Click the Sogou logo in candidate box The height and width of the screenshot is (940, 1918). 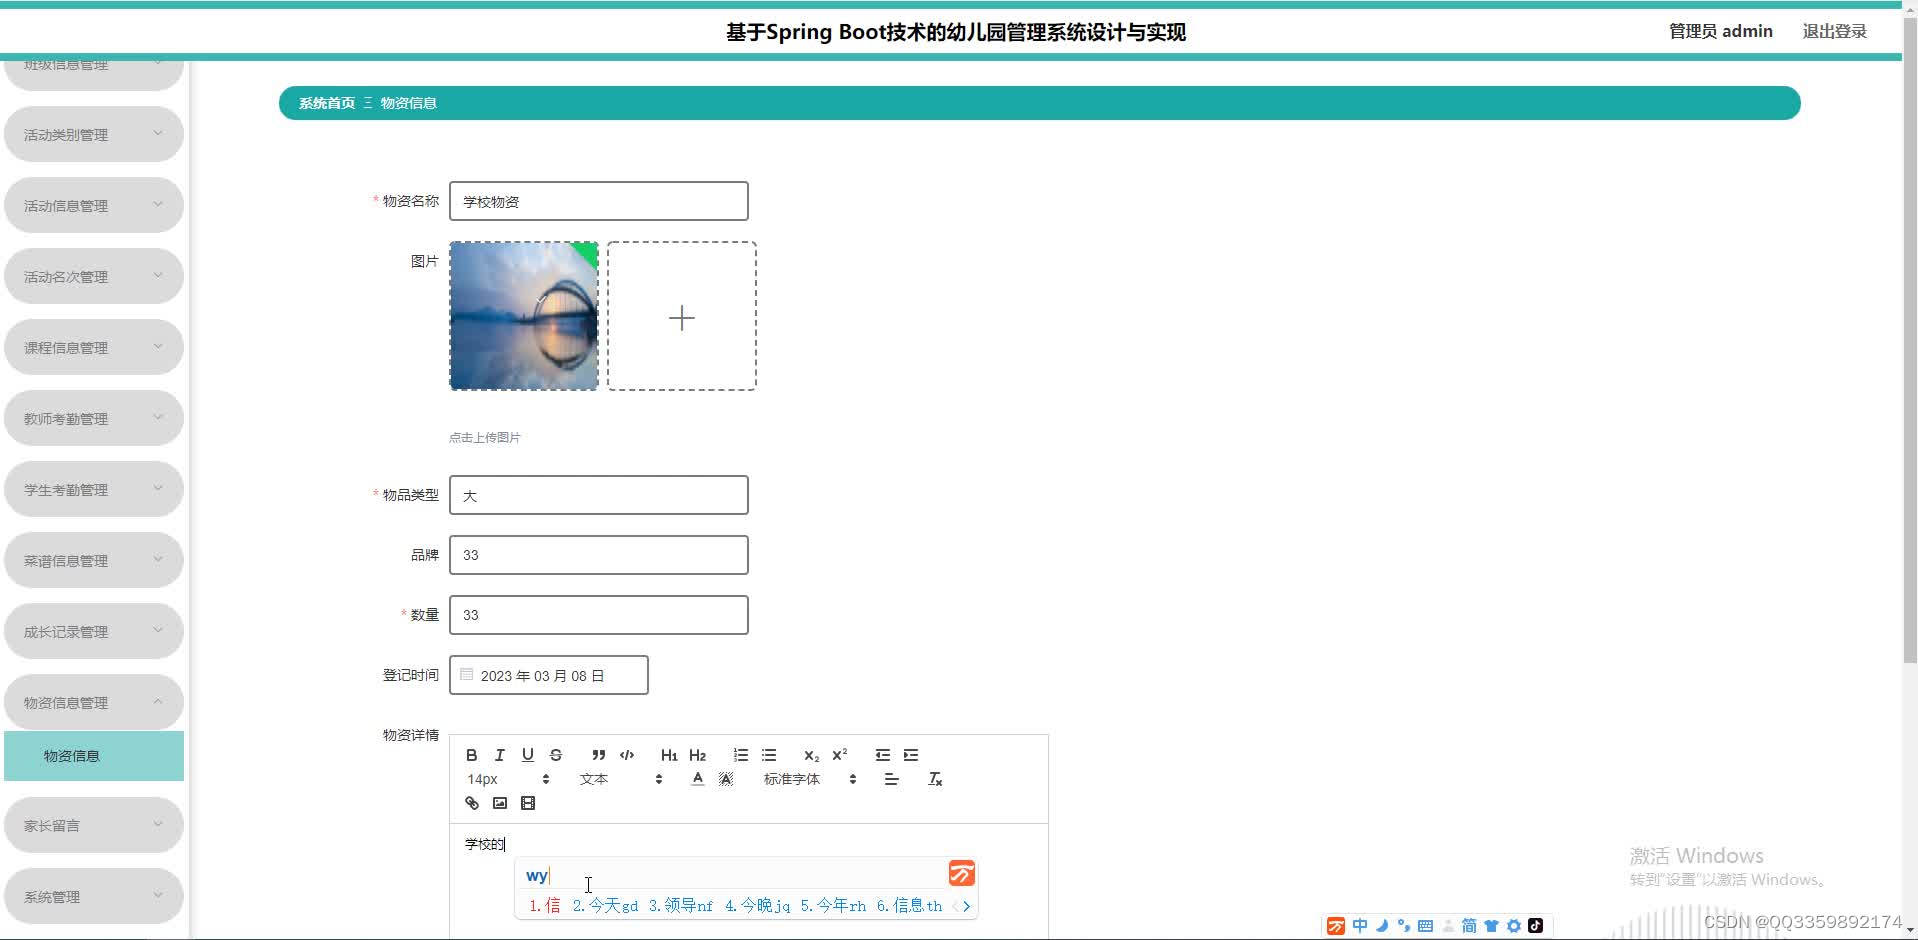tap(961, 874)
